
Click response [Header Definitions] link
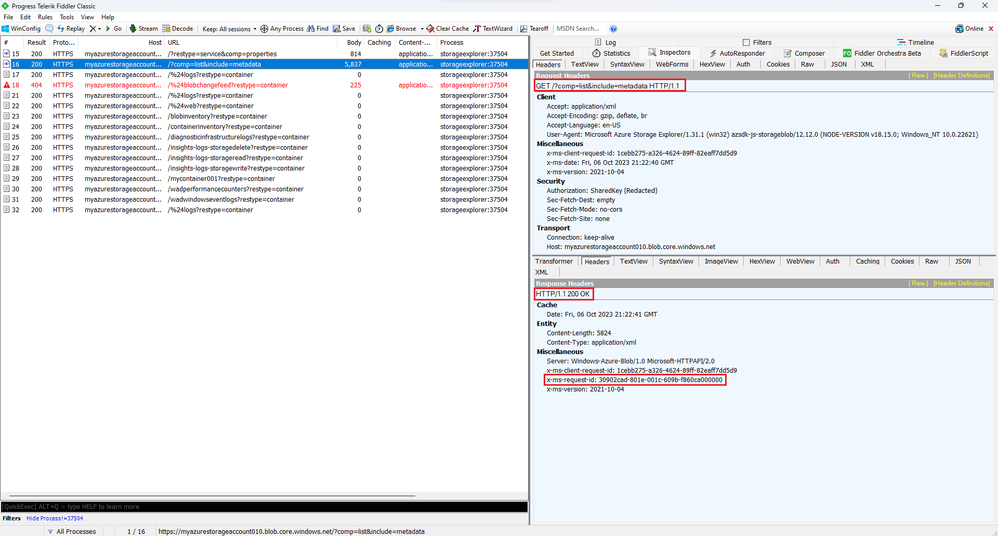point(962,283)
